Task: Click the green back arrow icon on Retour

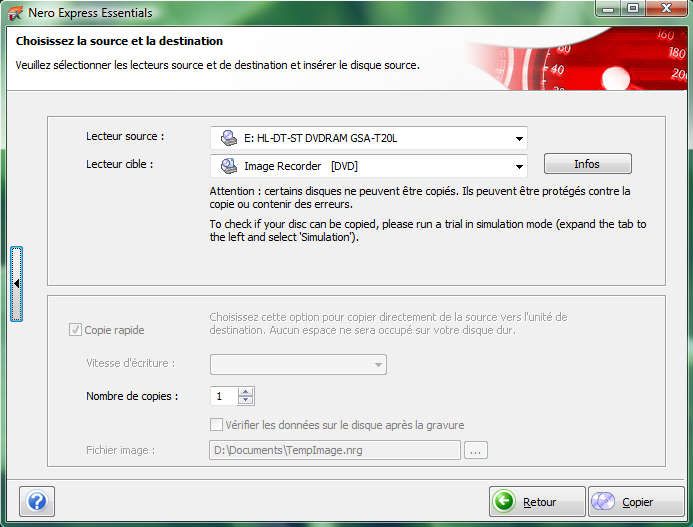Action: click(504, 501)
